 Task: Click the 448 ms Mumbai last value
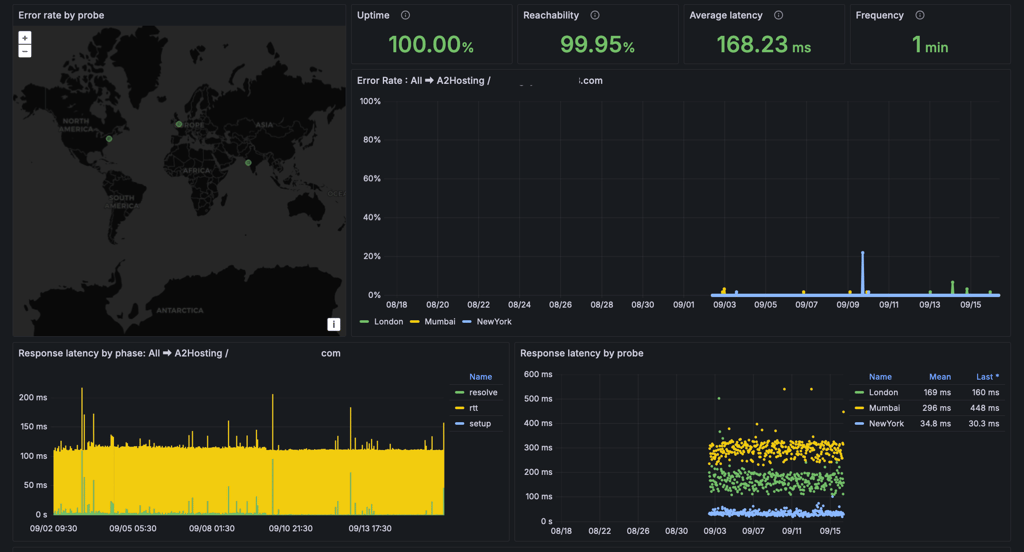click(985, 408)
